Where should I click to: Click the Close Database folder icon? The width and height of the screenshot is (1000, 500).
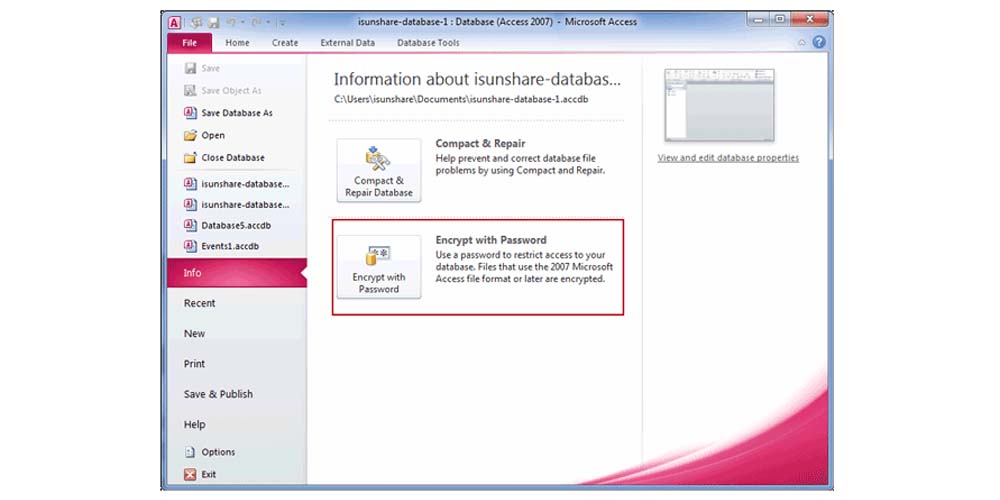(190, 158)
